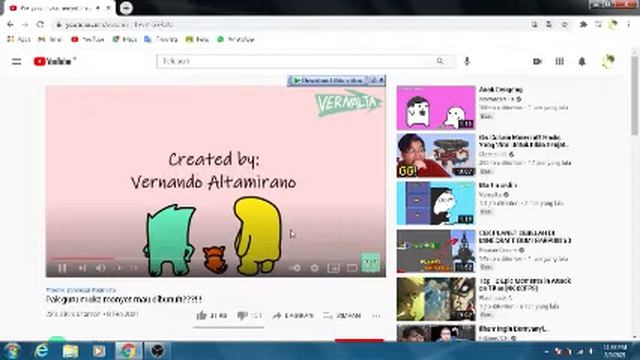The height and width of the screenshot is (360, 640).
Task: Mute the video volume
Action: [x=100, y=268]
